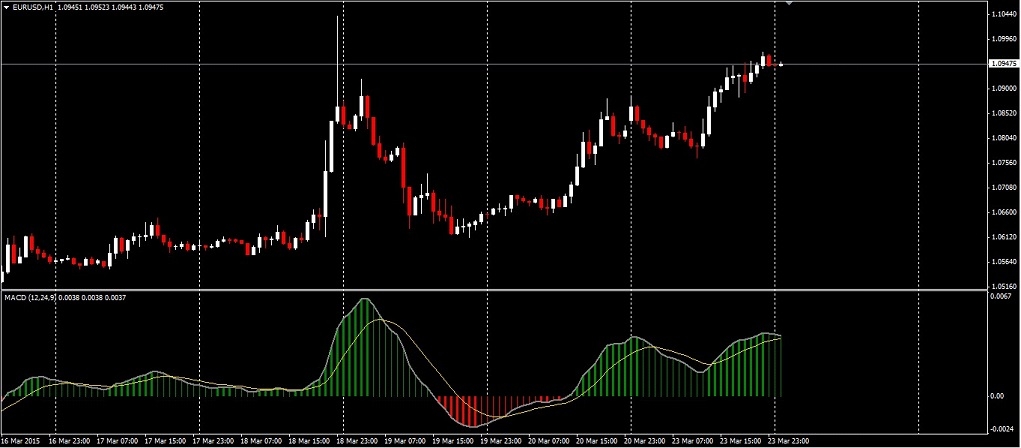
Task: Click the -0.0024 MACD scale value
Action: pos(1003,430)
